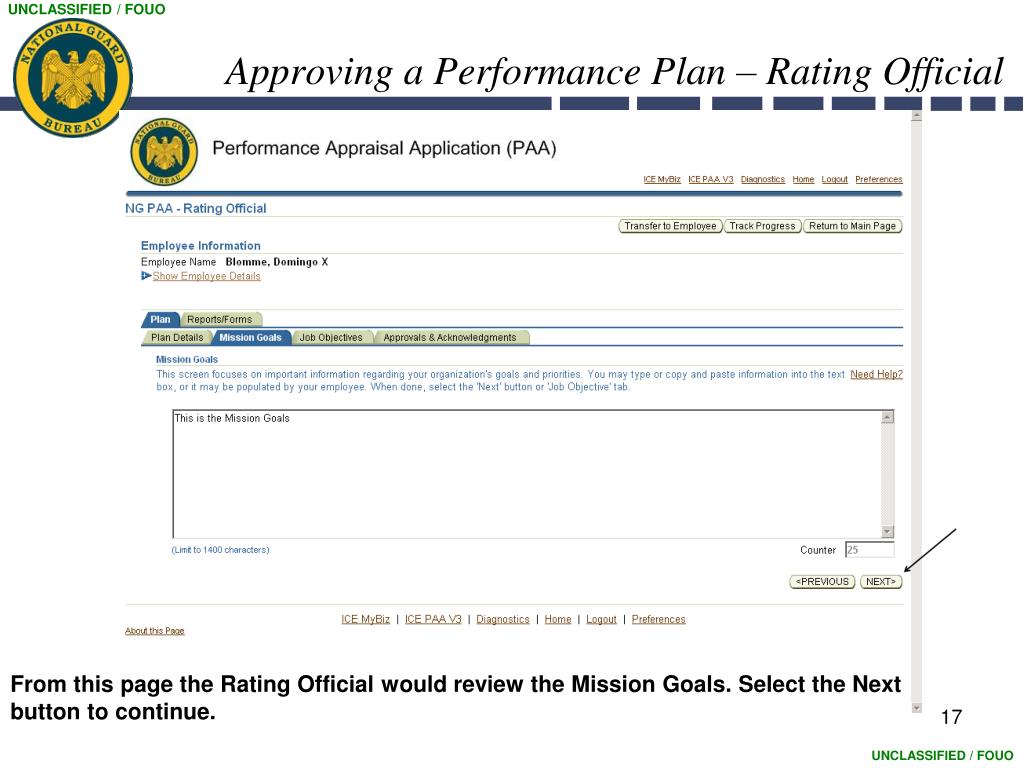Click Logout in the header
The width and height of the screenshot is (1024, 768).
point(835,179)
